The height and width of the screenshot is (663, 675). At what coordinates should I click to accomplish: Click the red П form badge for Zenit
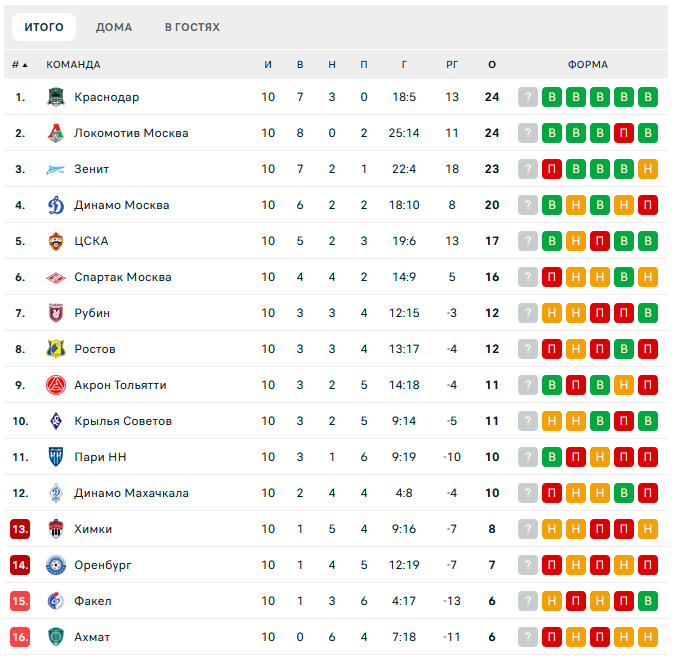point(552,169)
